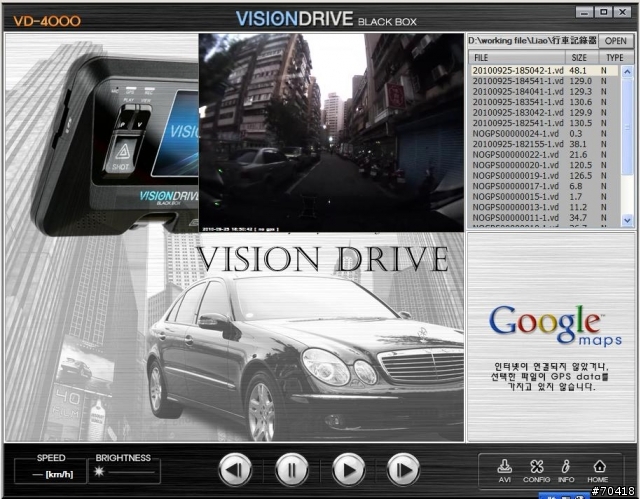Select file NOGPS00000022-1.vd
The width and height of the screenshot is (640, 499).
(x=544, y=155)
